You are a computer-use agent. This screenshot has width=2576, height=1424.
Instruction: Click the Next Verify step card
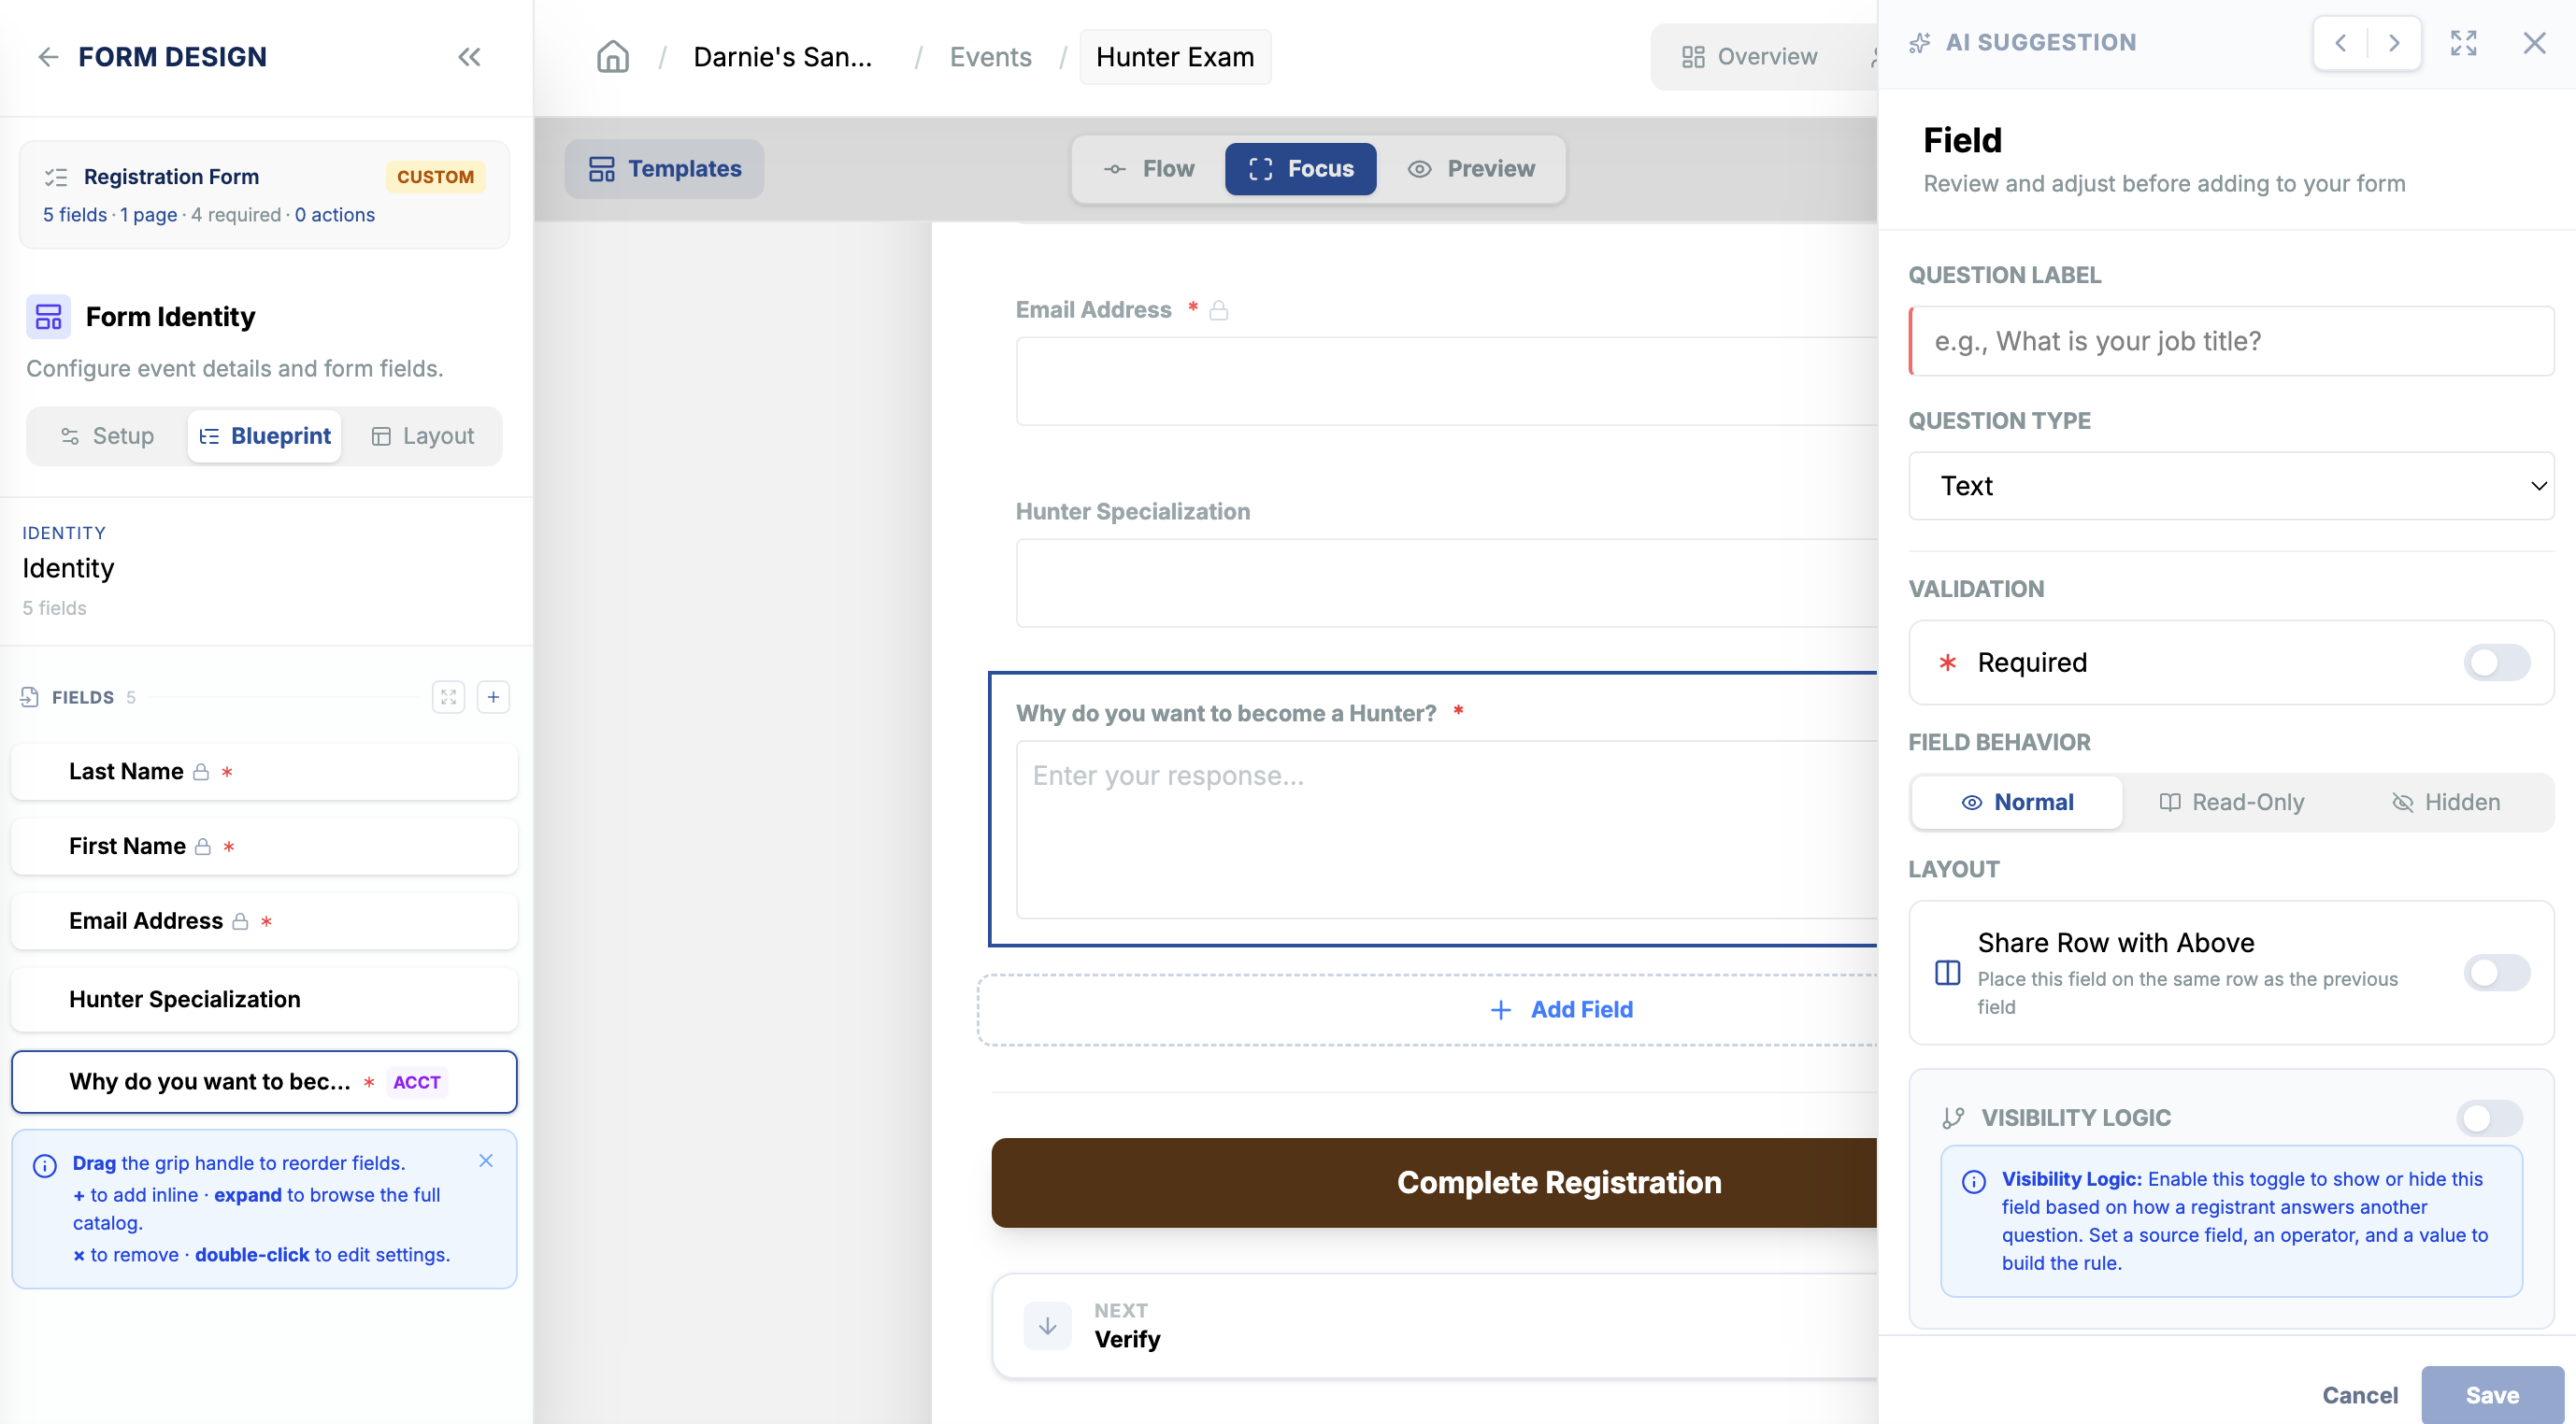[x=1434, y=1326]
